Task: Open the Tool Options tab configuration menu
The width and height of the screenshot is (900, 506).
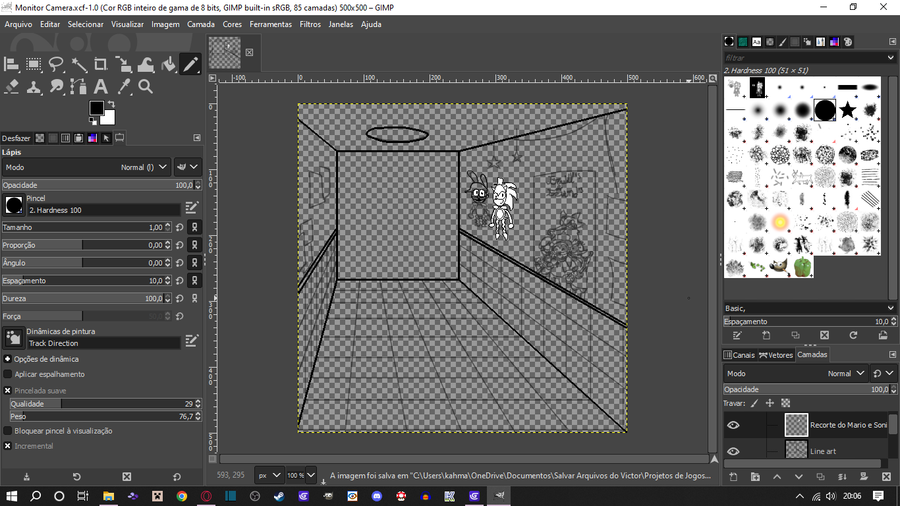Action: (197, 138)
